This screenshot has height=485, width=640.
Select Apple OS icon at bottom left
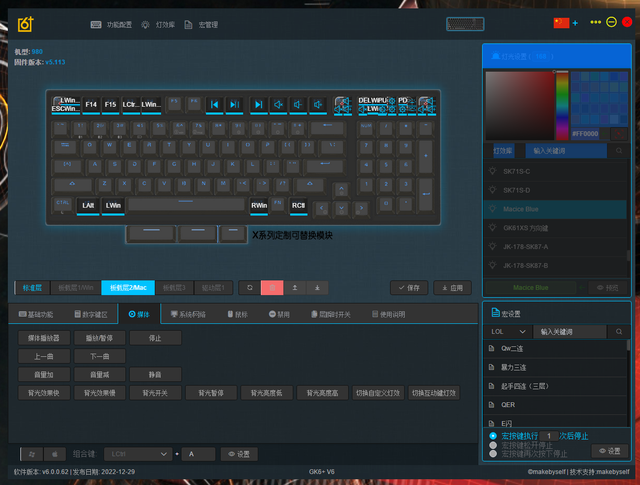[x=55, y=454]
